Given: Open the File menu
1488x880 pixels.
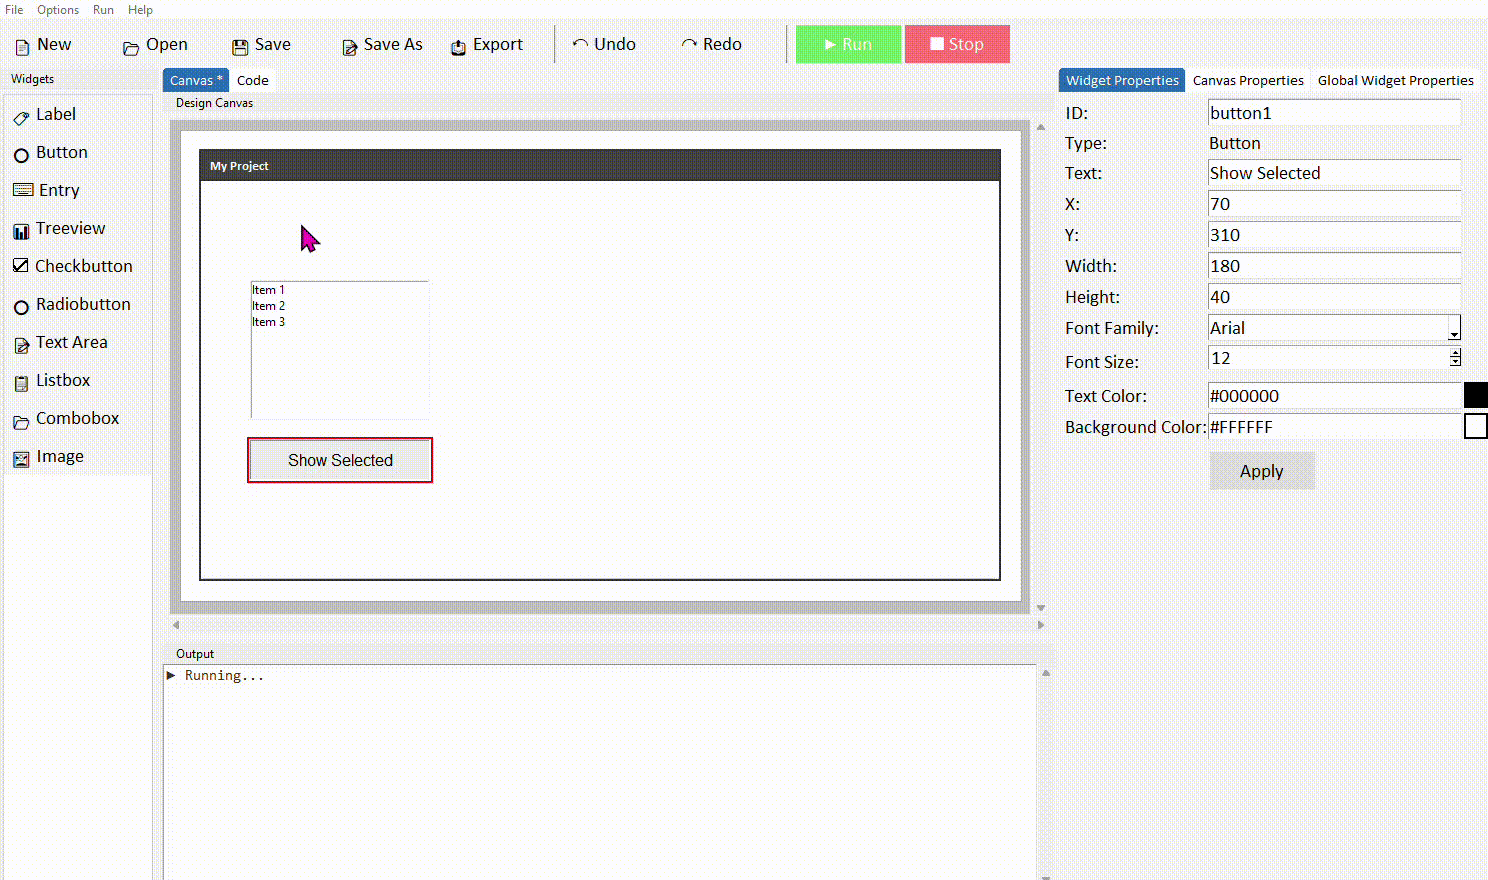Looking at the screenshot, I should (x=14, y=9).
